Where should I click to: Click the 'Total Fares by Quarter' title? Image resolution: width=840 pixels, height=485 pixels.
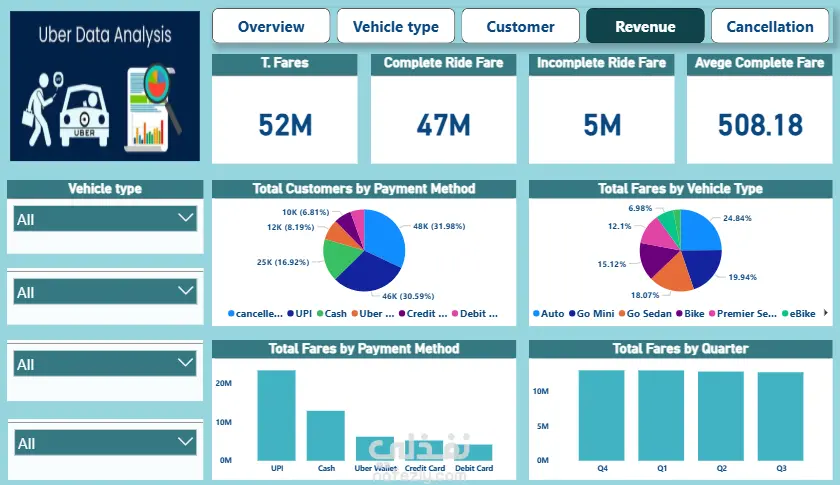[680, 349]
